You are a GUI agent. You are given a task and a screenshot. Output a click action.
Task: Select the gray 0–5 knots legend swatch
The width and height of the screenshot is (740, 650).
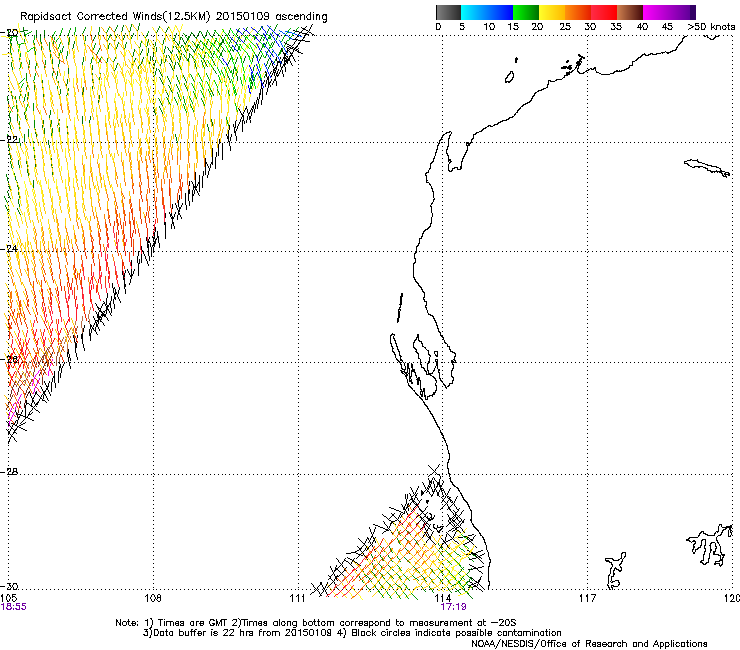[x=448, y=12]
